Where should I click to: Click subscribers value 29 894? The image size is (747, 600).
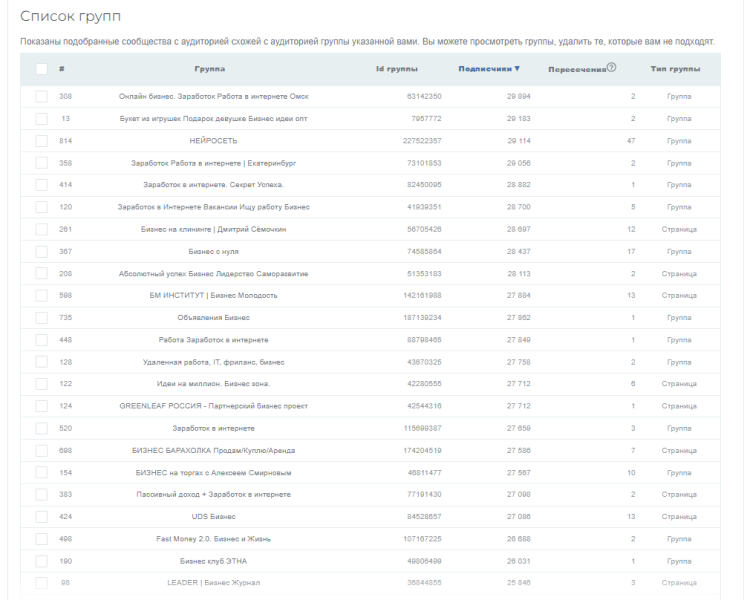(518, 96)
